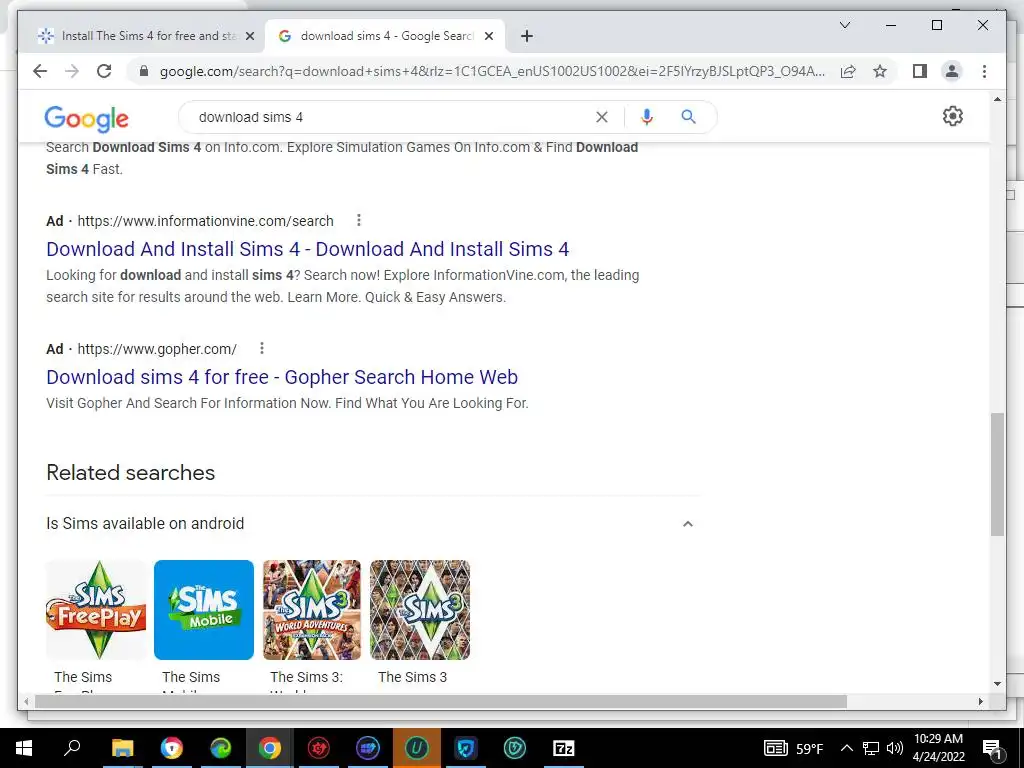The width and height of the screenshot is (1024, 768).
Task: Close the download sims 4 Google tab
Action: click(x=488, y=36)
